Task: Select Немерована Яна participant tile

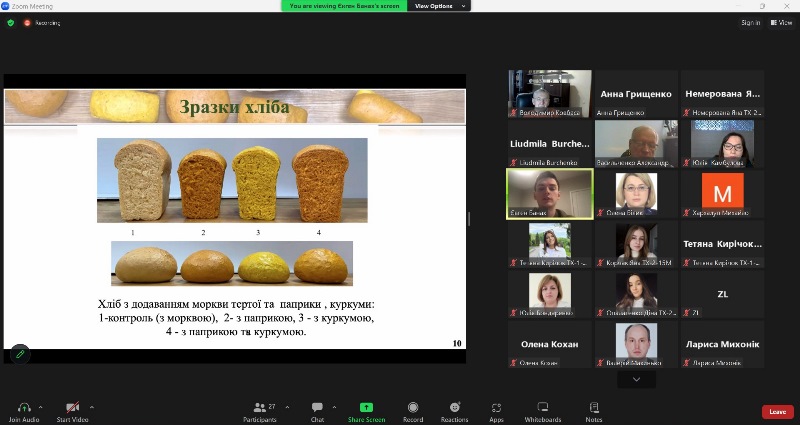Action: click(x=722, y=94)
